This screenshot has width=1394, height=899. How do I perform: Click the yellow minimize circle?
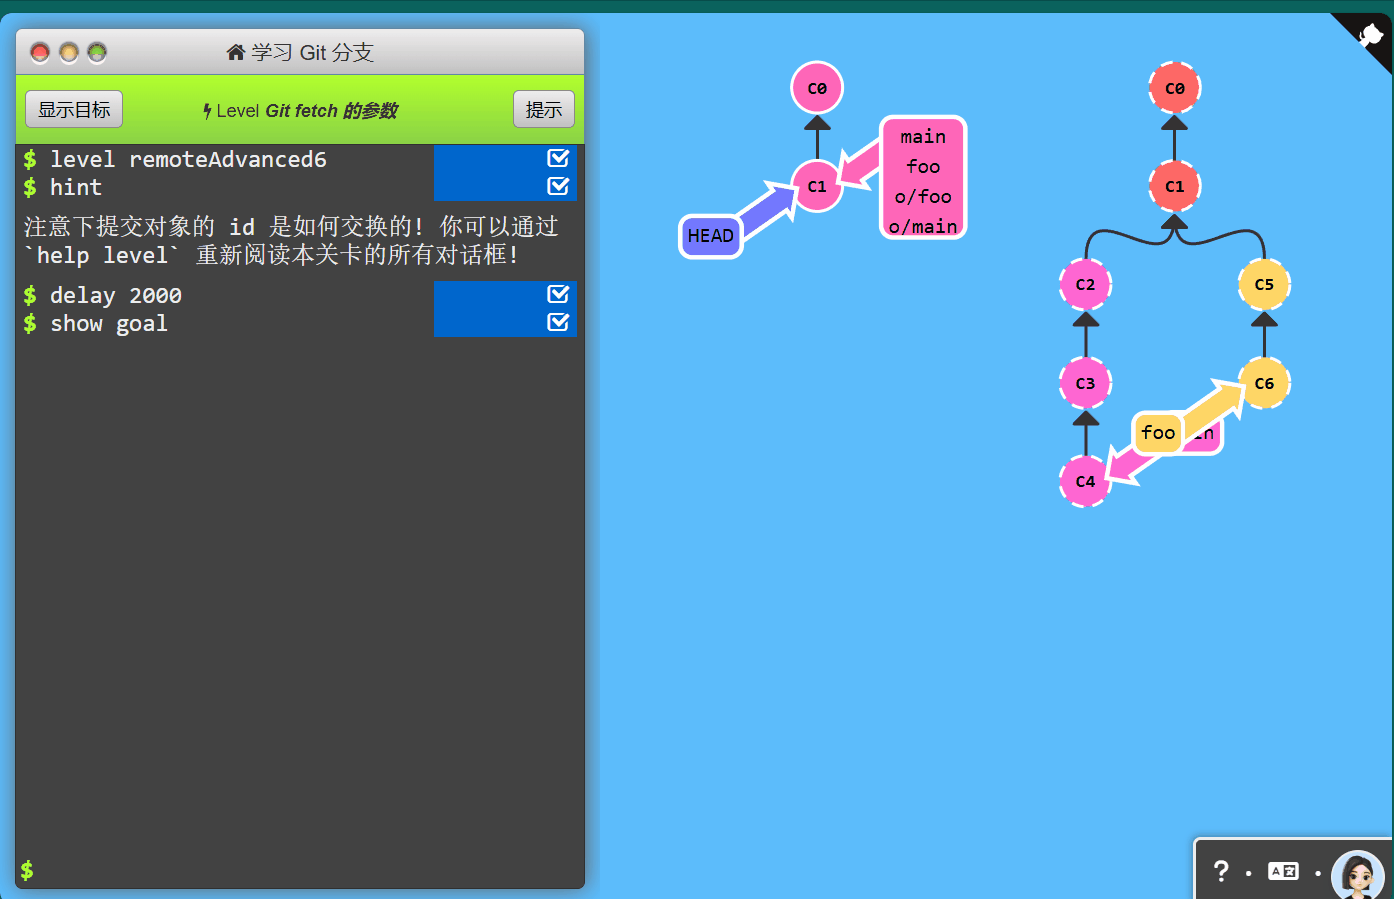69,52
